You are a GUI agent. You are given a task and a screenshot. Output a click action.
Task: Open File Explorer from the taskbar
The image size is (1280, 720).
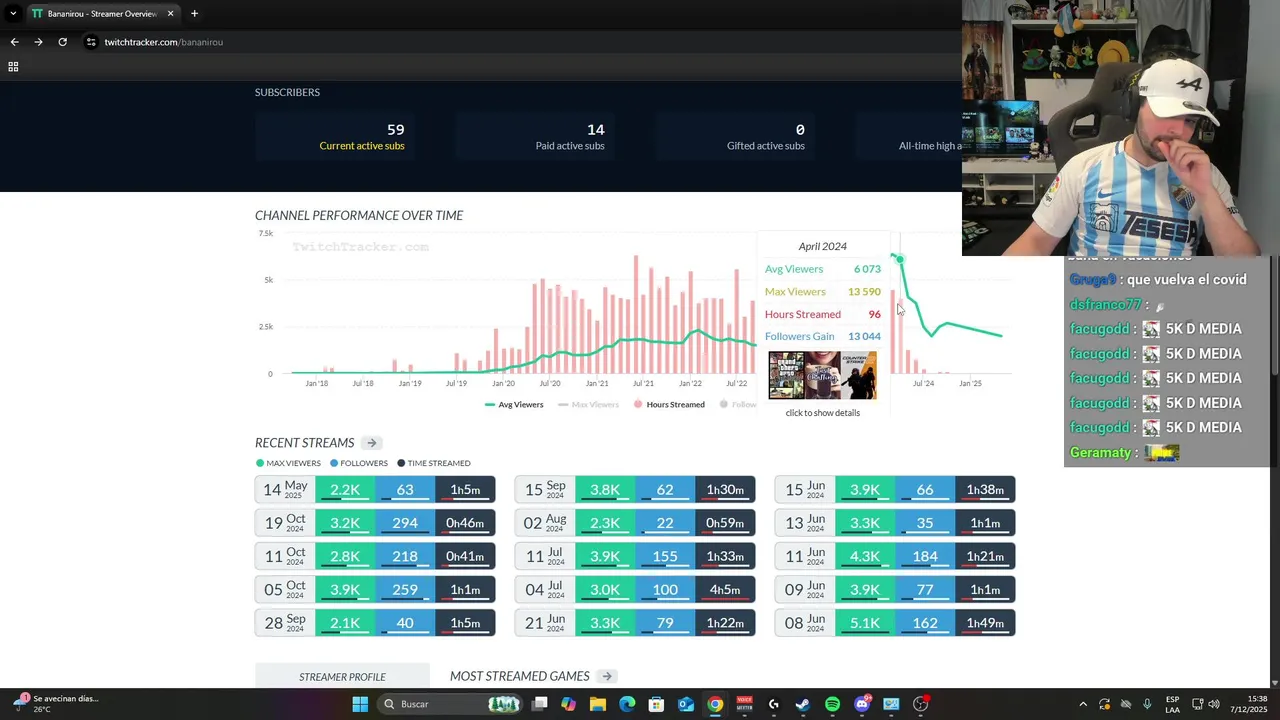(598, 704)
